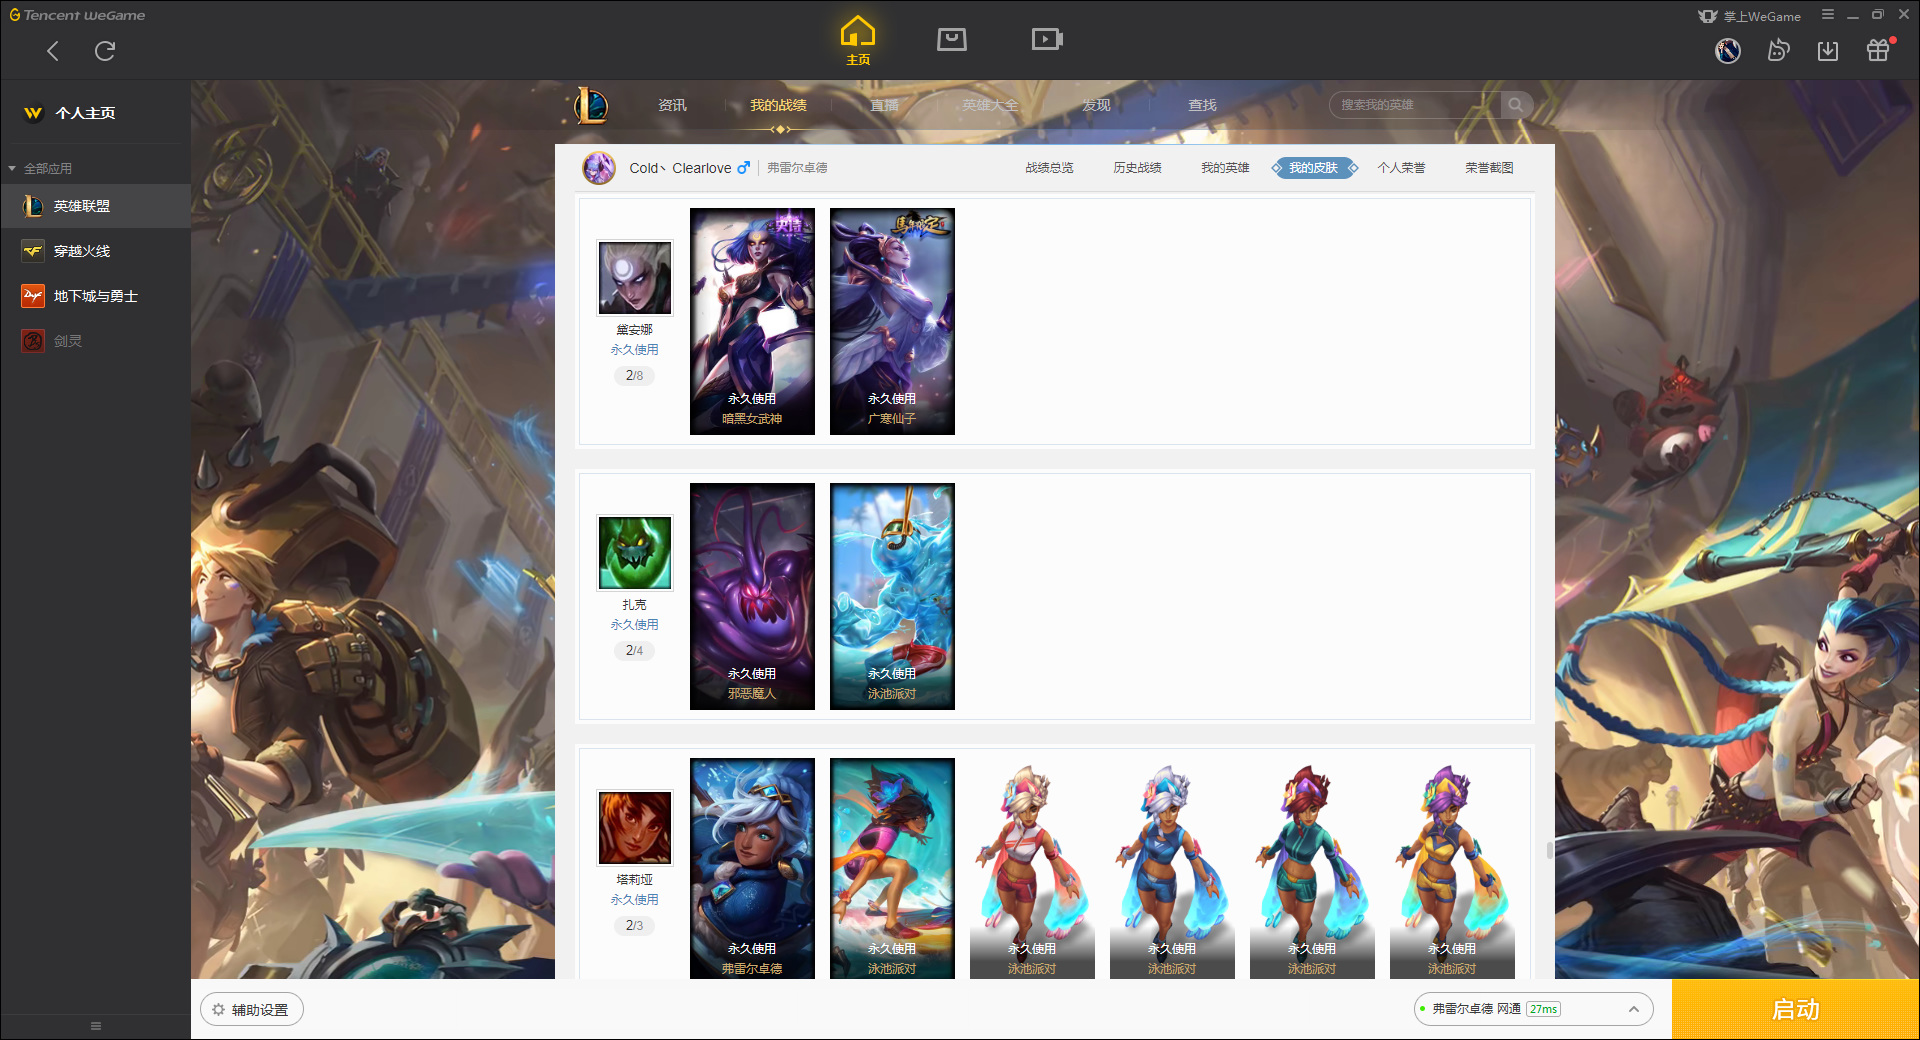Select 英雄联盟 in sidebar
Screen dimensions: 1920x1040
coord(95,206)
